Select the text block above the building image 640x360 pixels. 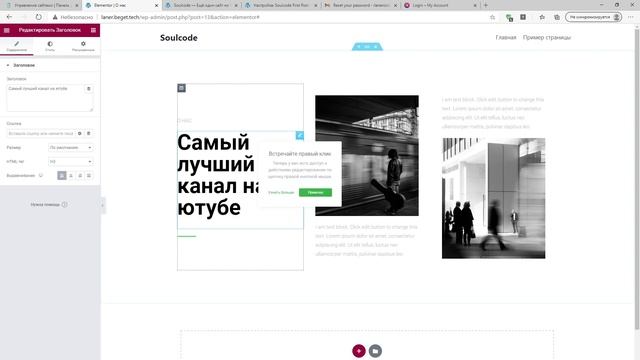tap(493, 113)
